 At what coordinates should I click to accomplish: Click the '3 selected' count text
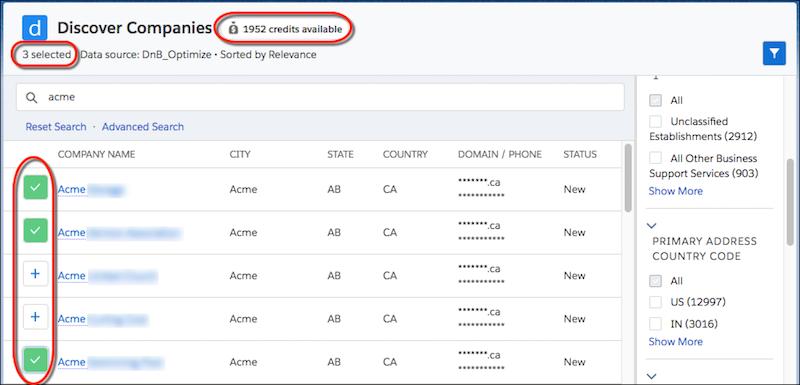[46, 55]
